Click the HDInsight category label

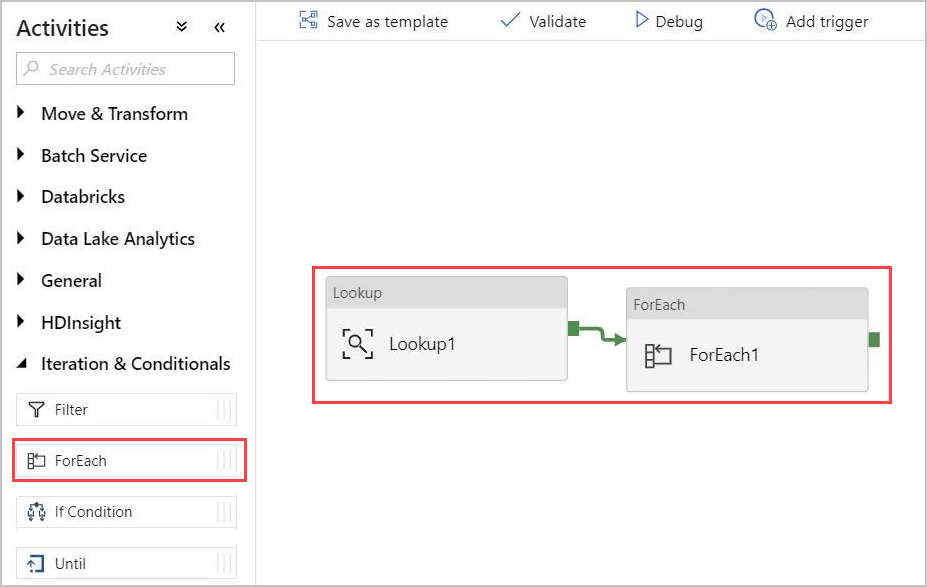(x=81, y=323)
